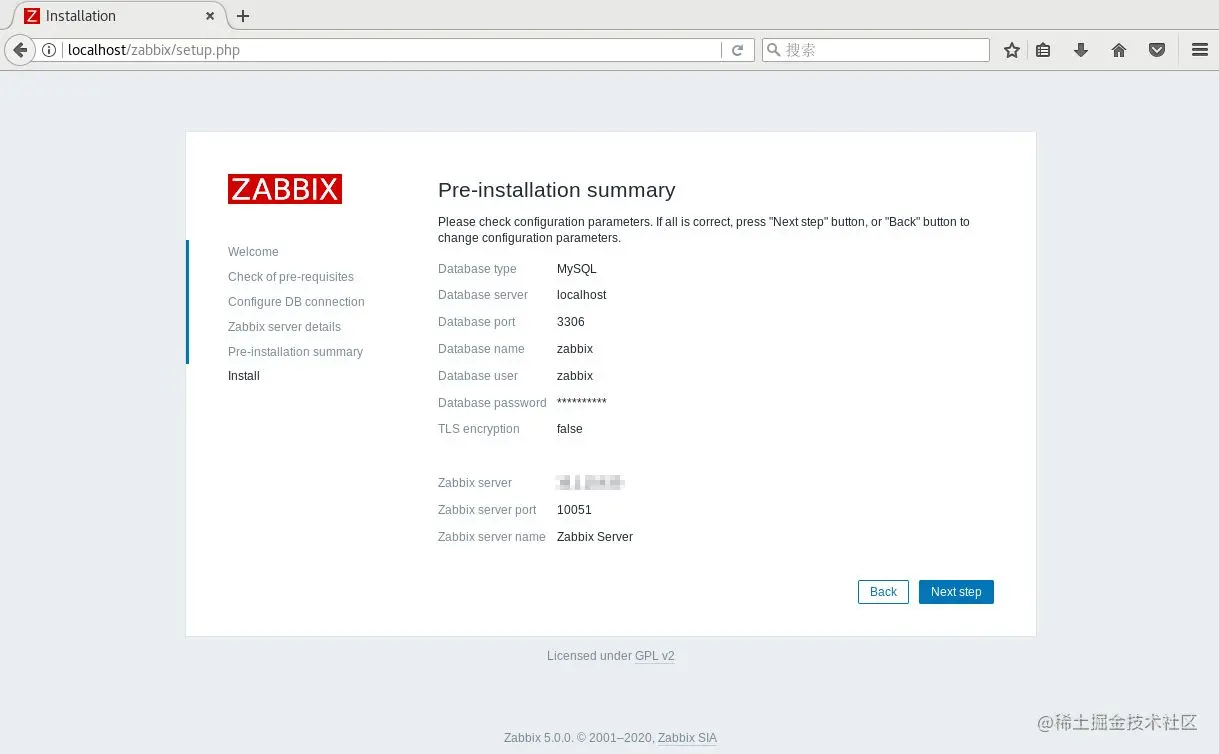Click the 10051 server port value

[x=574, y=510]
